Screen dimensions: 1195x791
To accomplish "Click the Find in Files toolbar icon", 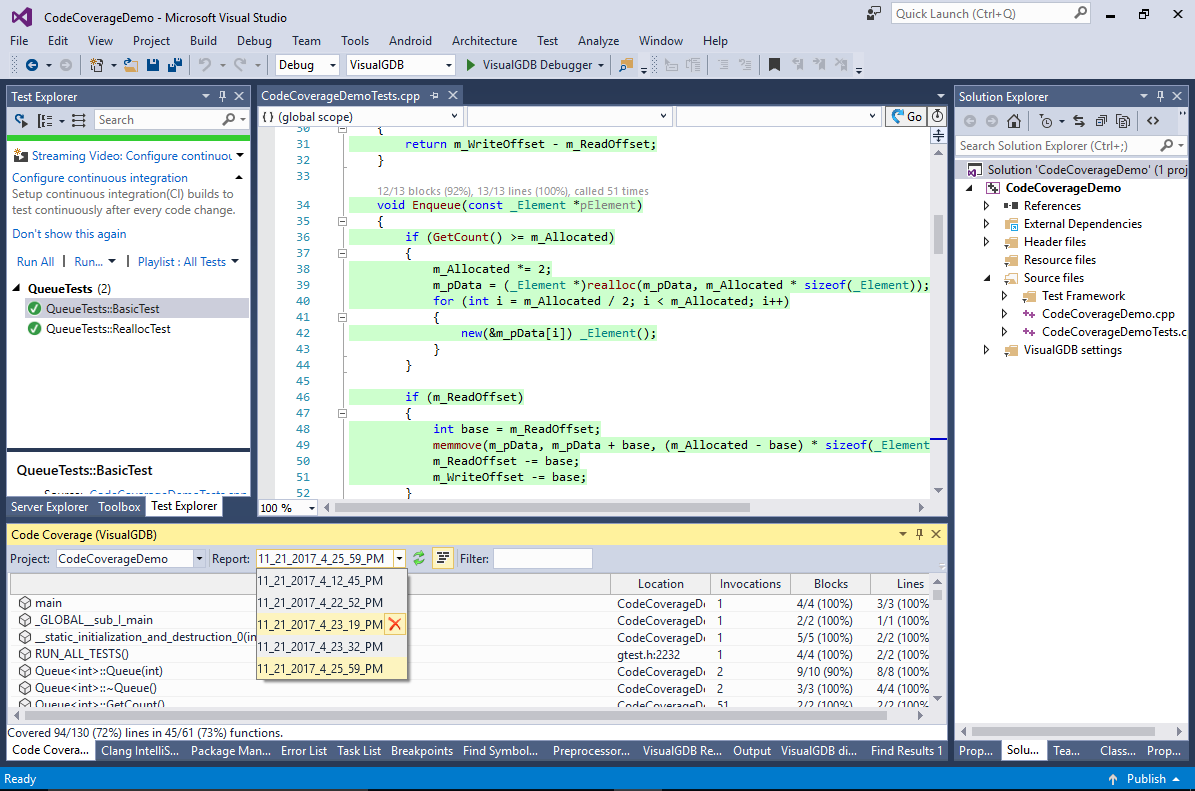I will 626,65.
